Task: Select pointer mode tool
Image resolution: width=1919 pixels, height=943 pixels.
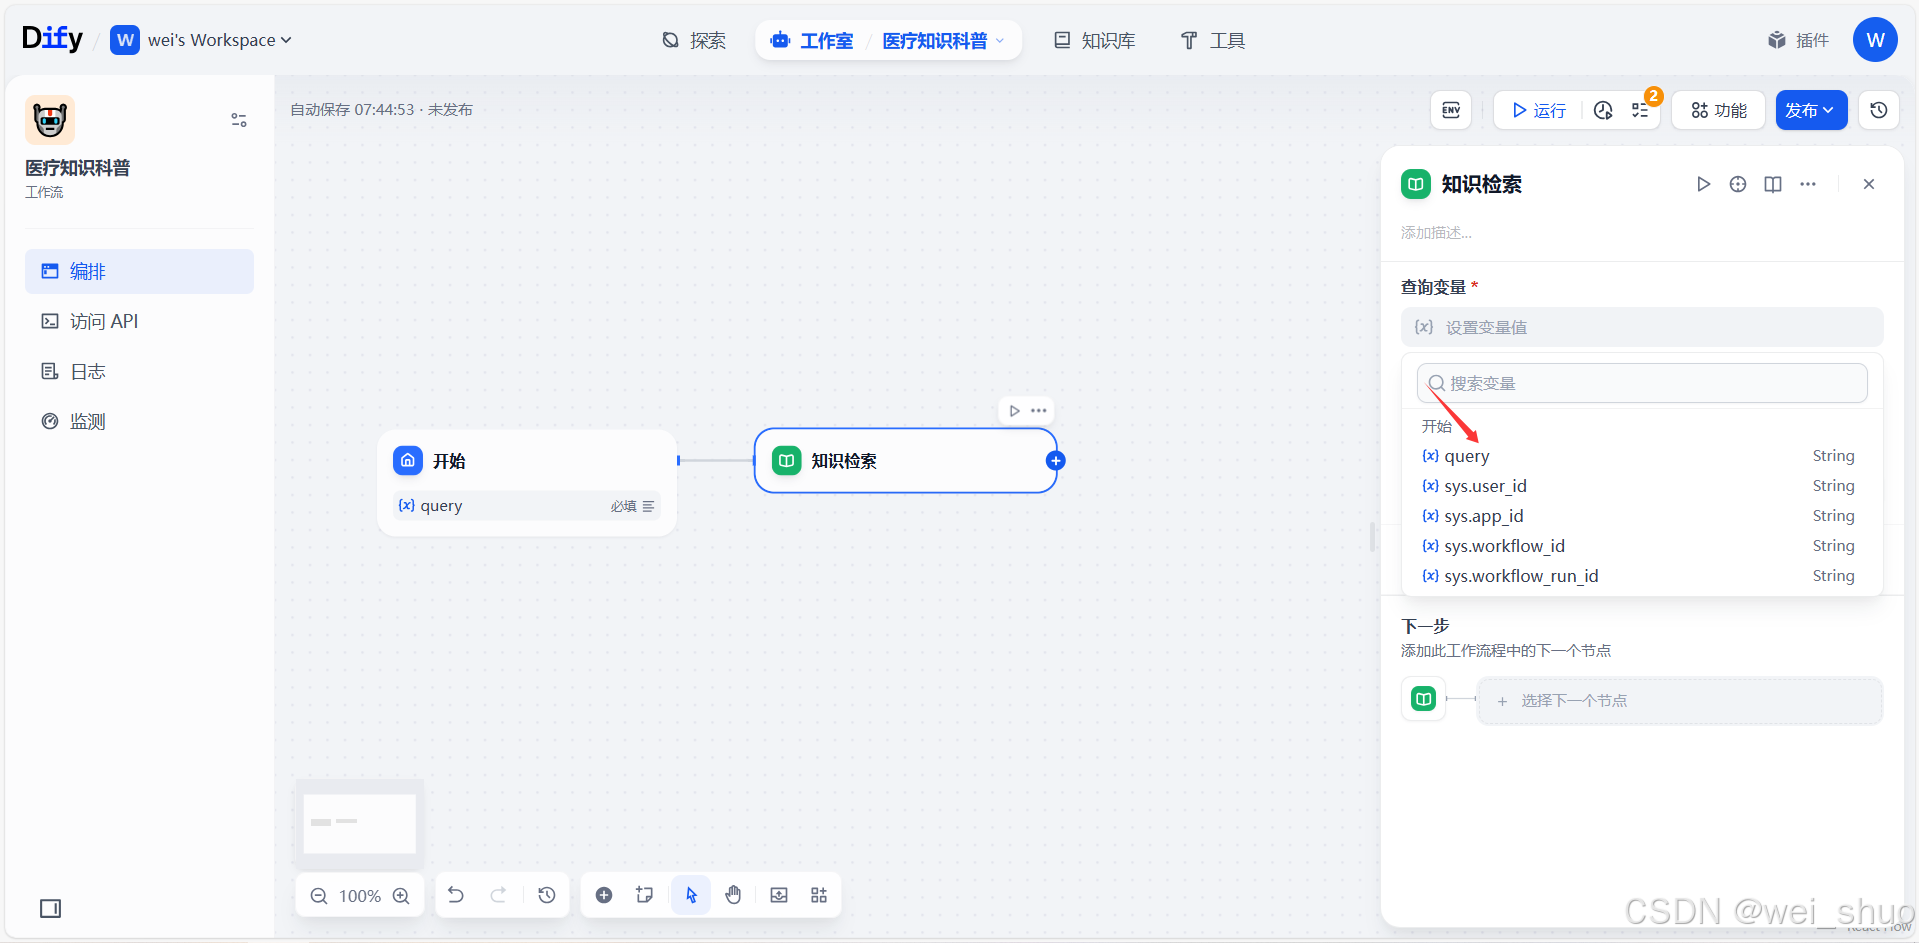Action: (691, 895)
